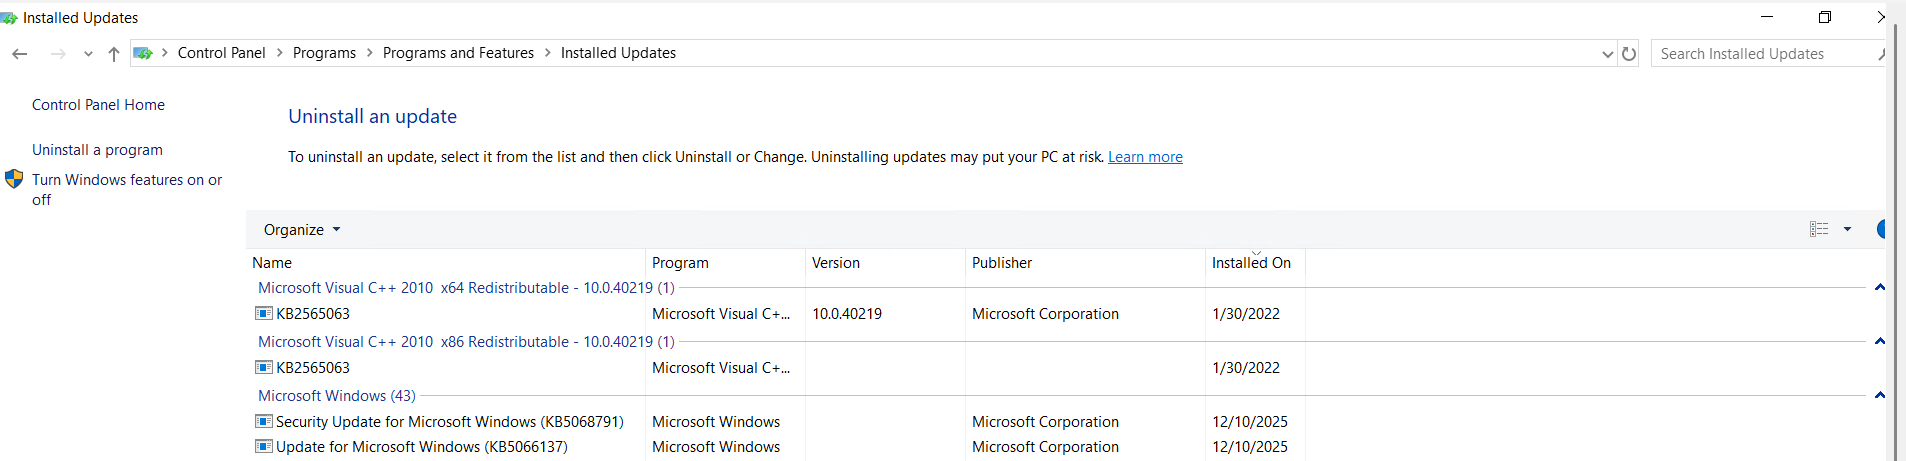Click the Learn more link
Screen dimensions: 1906x461
[x=1145, y=157]
